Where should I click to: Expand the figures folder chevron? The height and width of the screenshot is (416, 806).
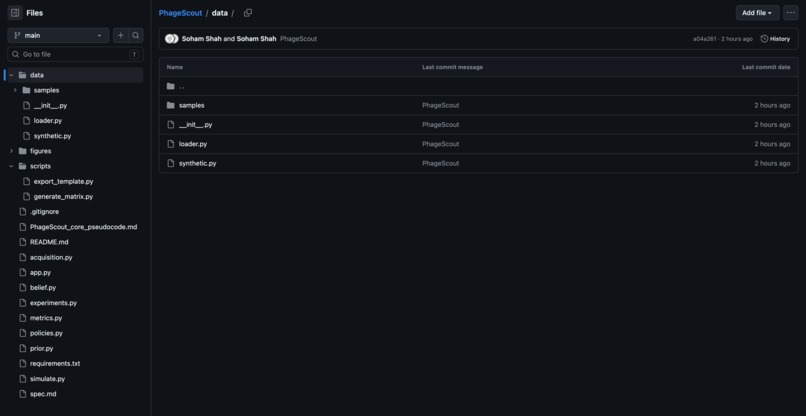(11, 151)
